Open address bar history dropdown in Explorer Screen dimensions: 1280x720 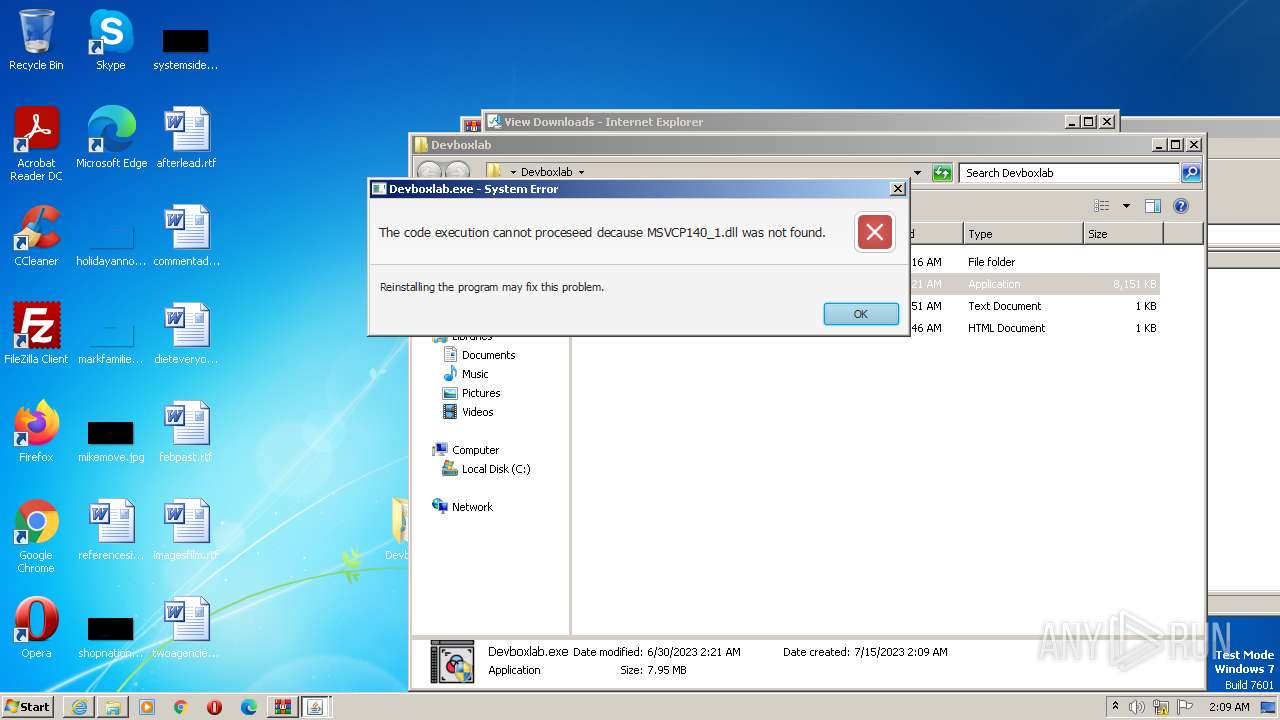917,173
